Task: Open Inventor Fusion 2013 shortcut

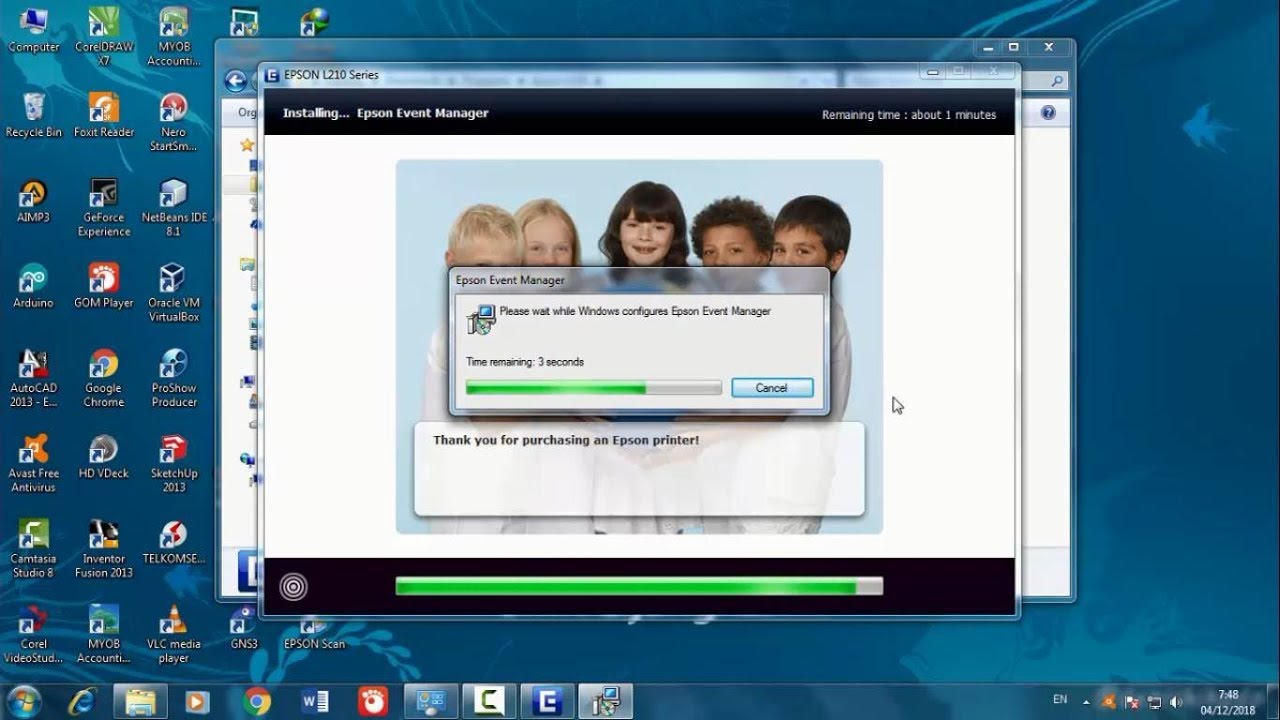Action: [x=104, y=548]
